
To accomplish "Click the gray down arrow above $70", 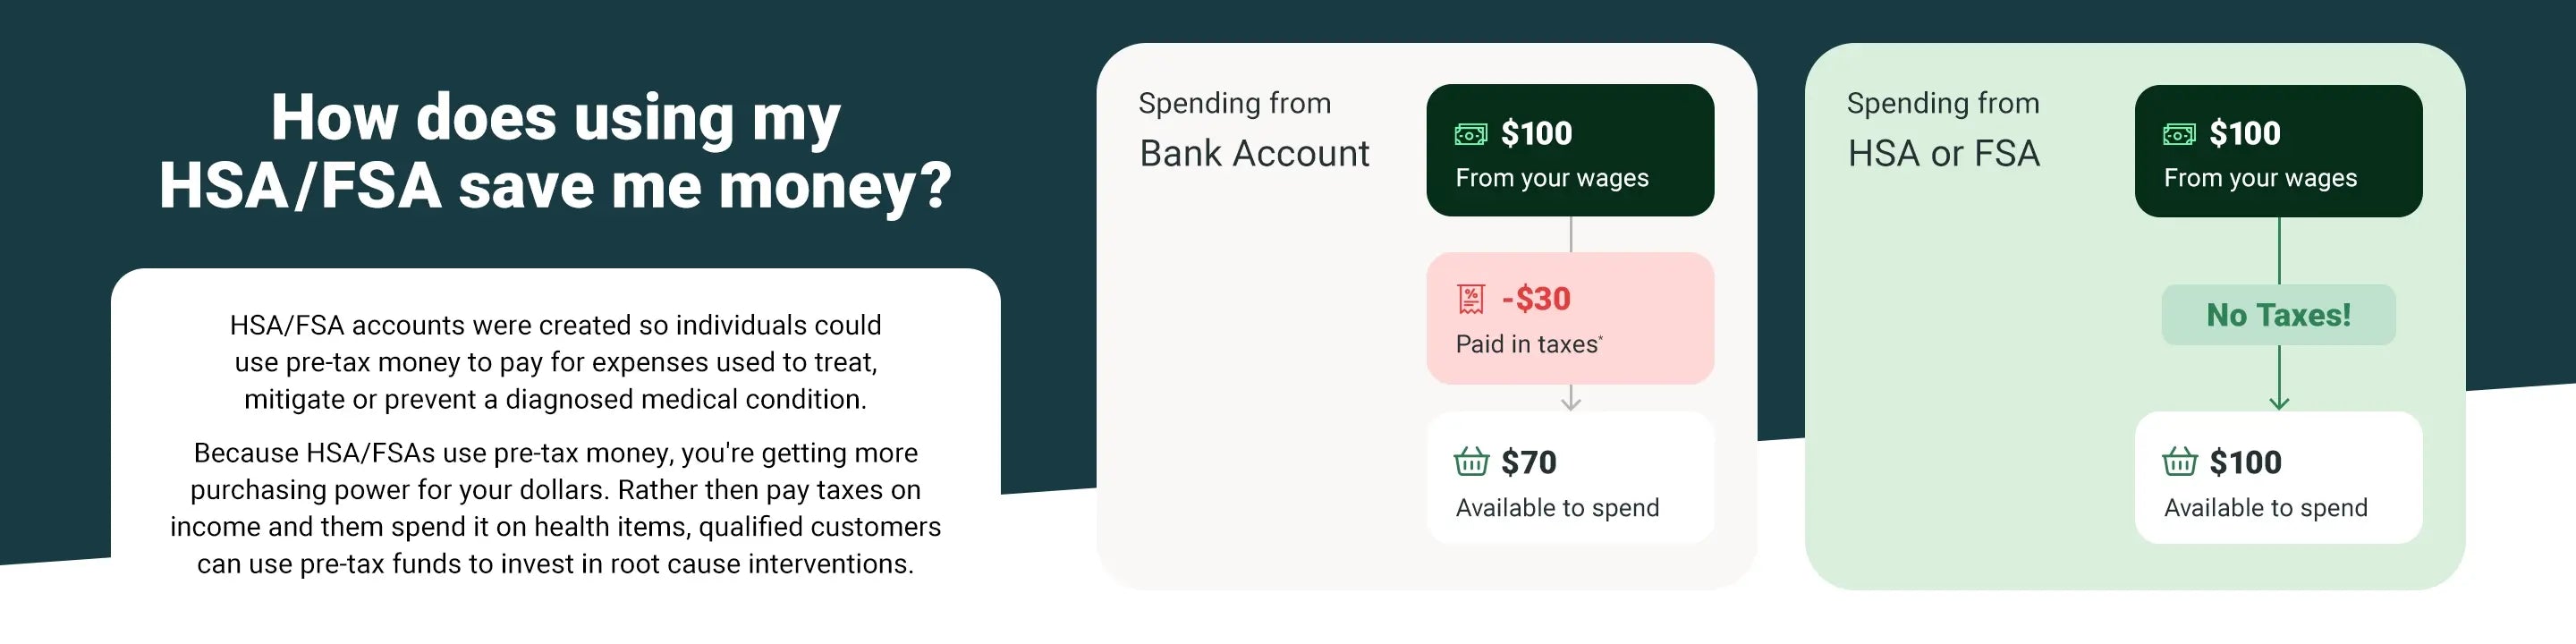I will [1571, 399].
